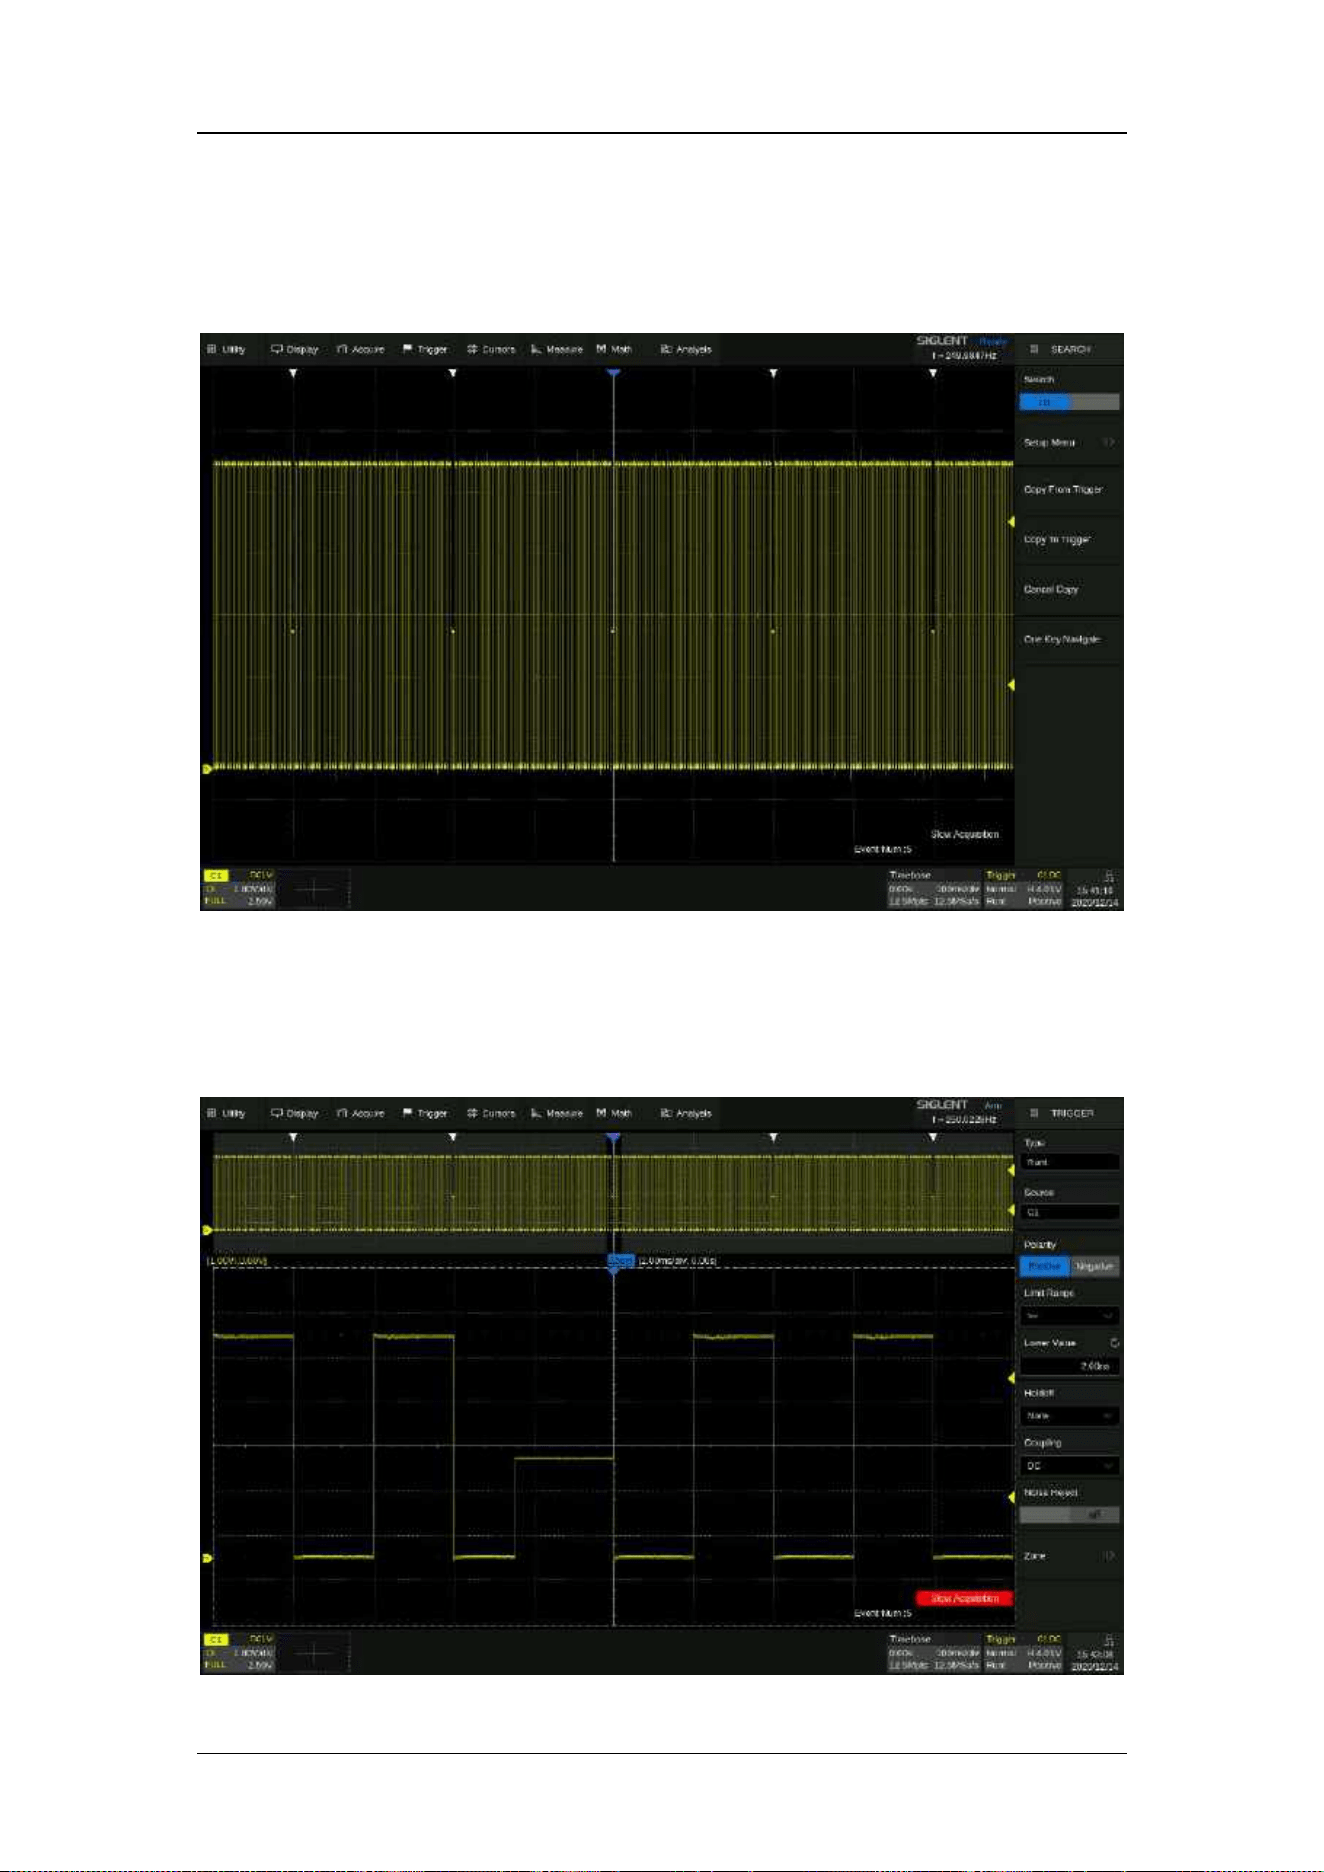Open the Limit Range dropdown
Image resolution: width=1324 pixels, height=1872 pixels.
point(1069,1316)
